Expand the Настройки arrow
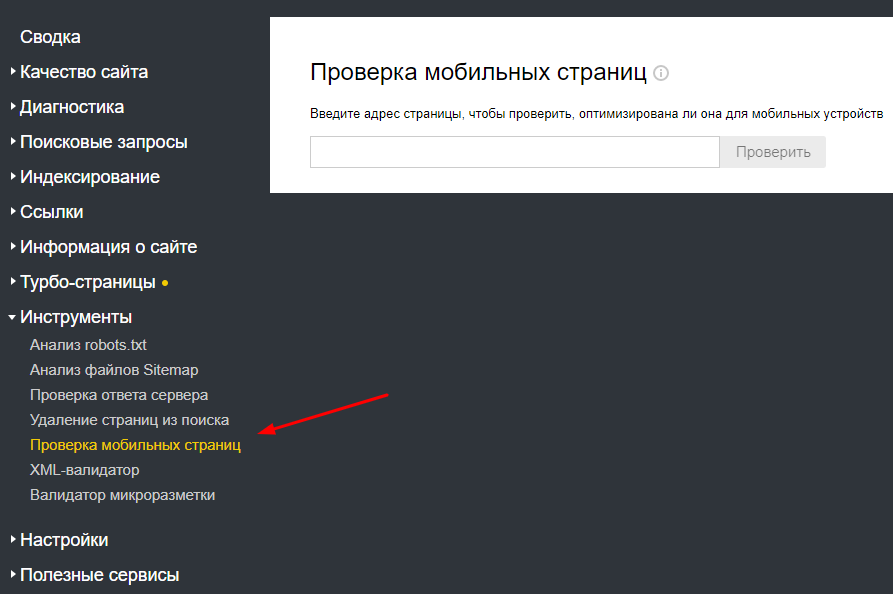The image size is (893, 594). pos(13,539)
